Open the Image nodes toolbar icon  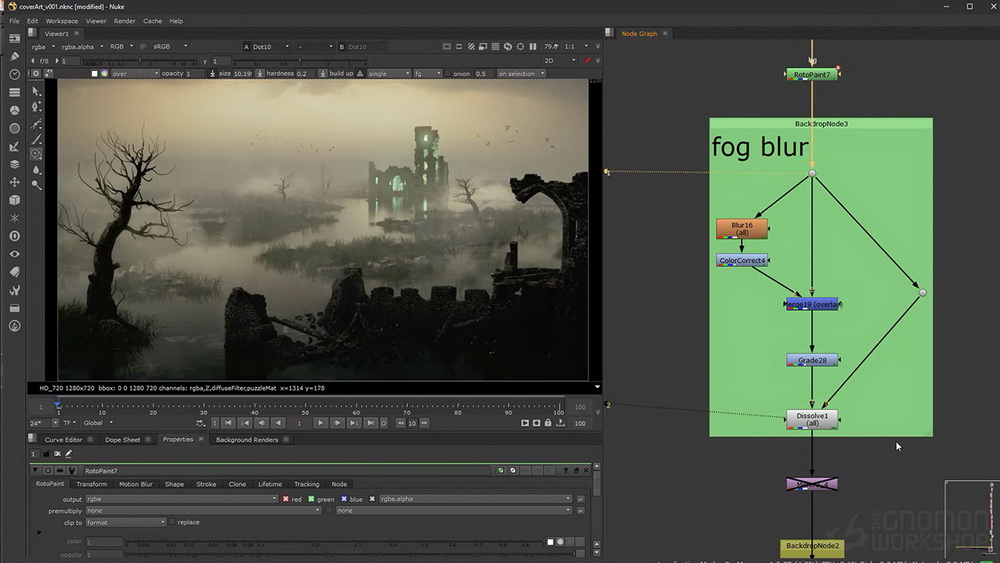click(14, 38)
